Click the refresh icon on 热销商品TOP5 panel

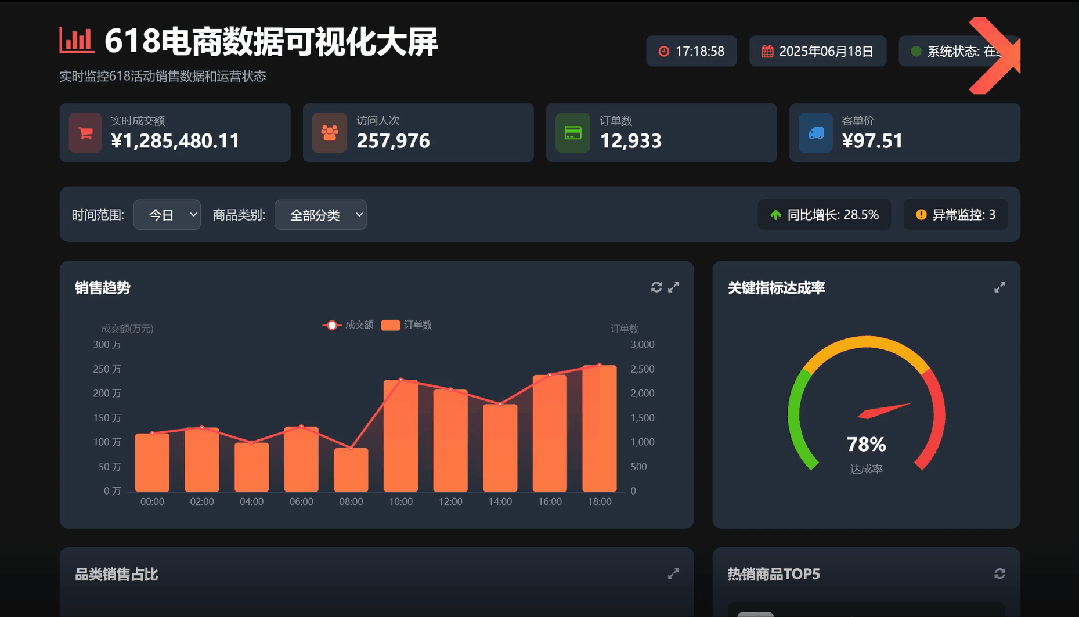pos(999,574)
